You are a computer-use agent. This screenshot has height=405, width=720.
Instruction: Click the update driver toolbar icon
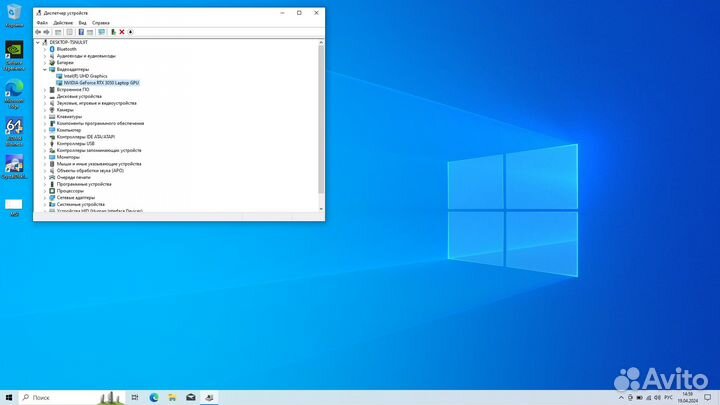[x=113, y=32]
